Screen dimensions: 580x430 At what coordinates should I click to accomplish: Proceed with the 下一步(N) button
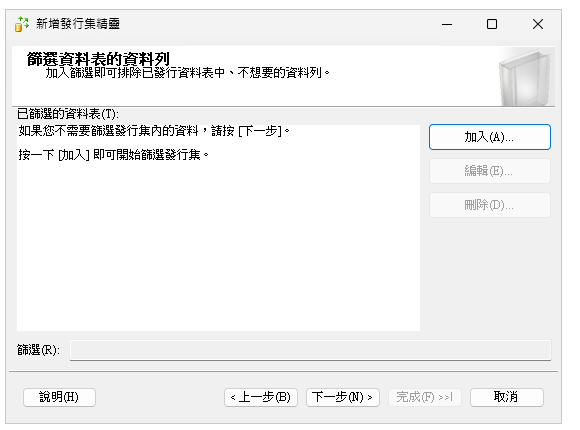click(343, 397)
